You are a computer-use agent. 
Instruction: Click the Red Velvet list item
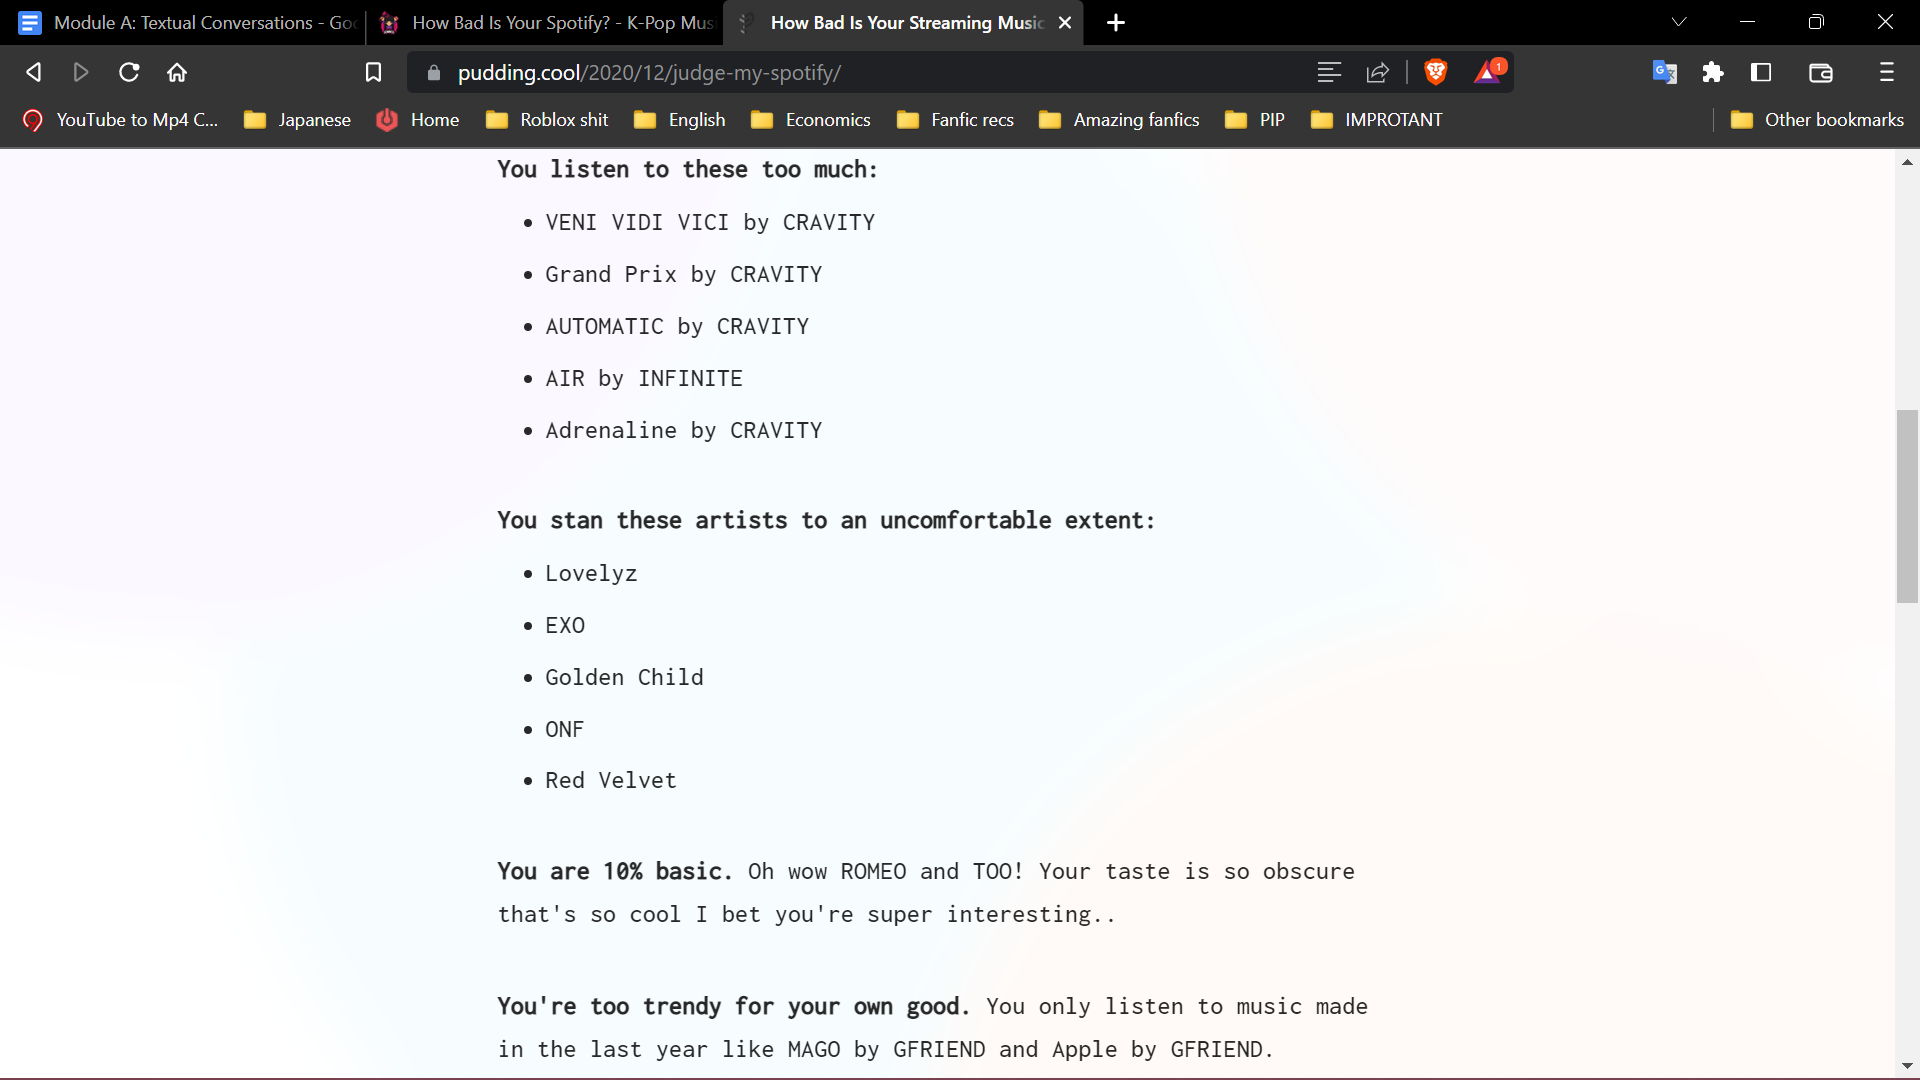(x=611, y=781)
